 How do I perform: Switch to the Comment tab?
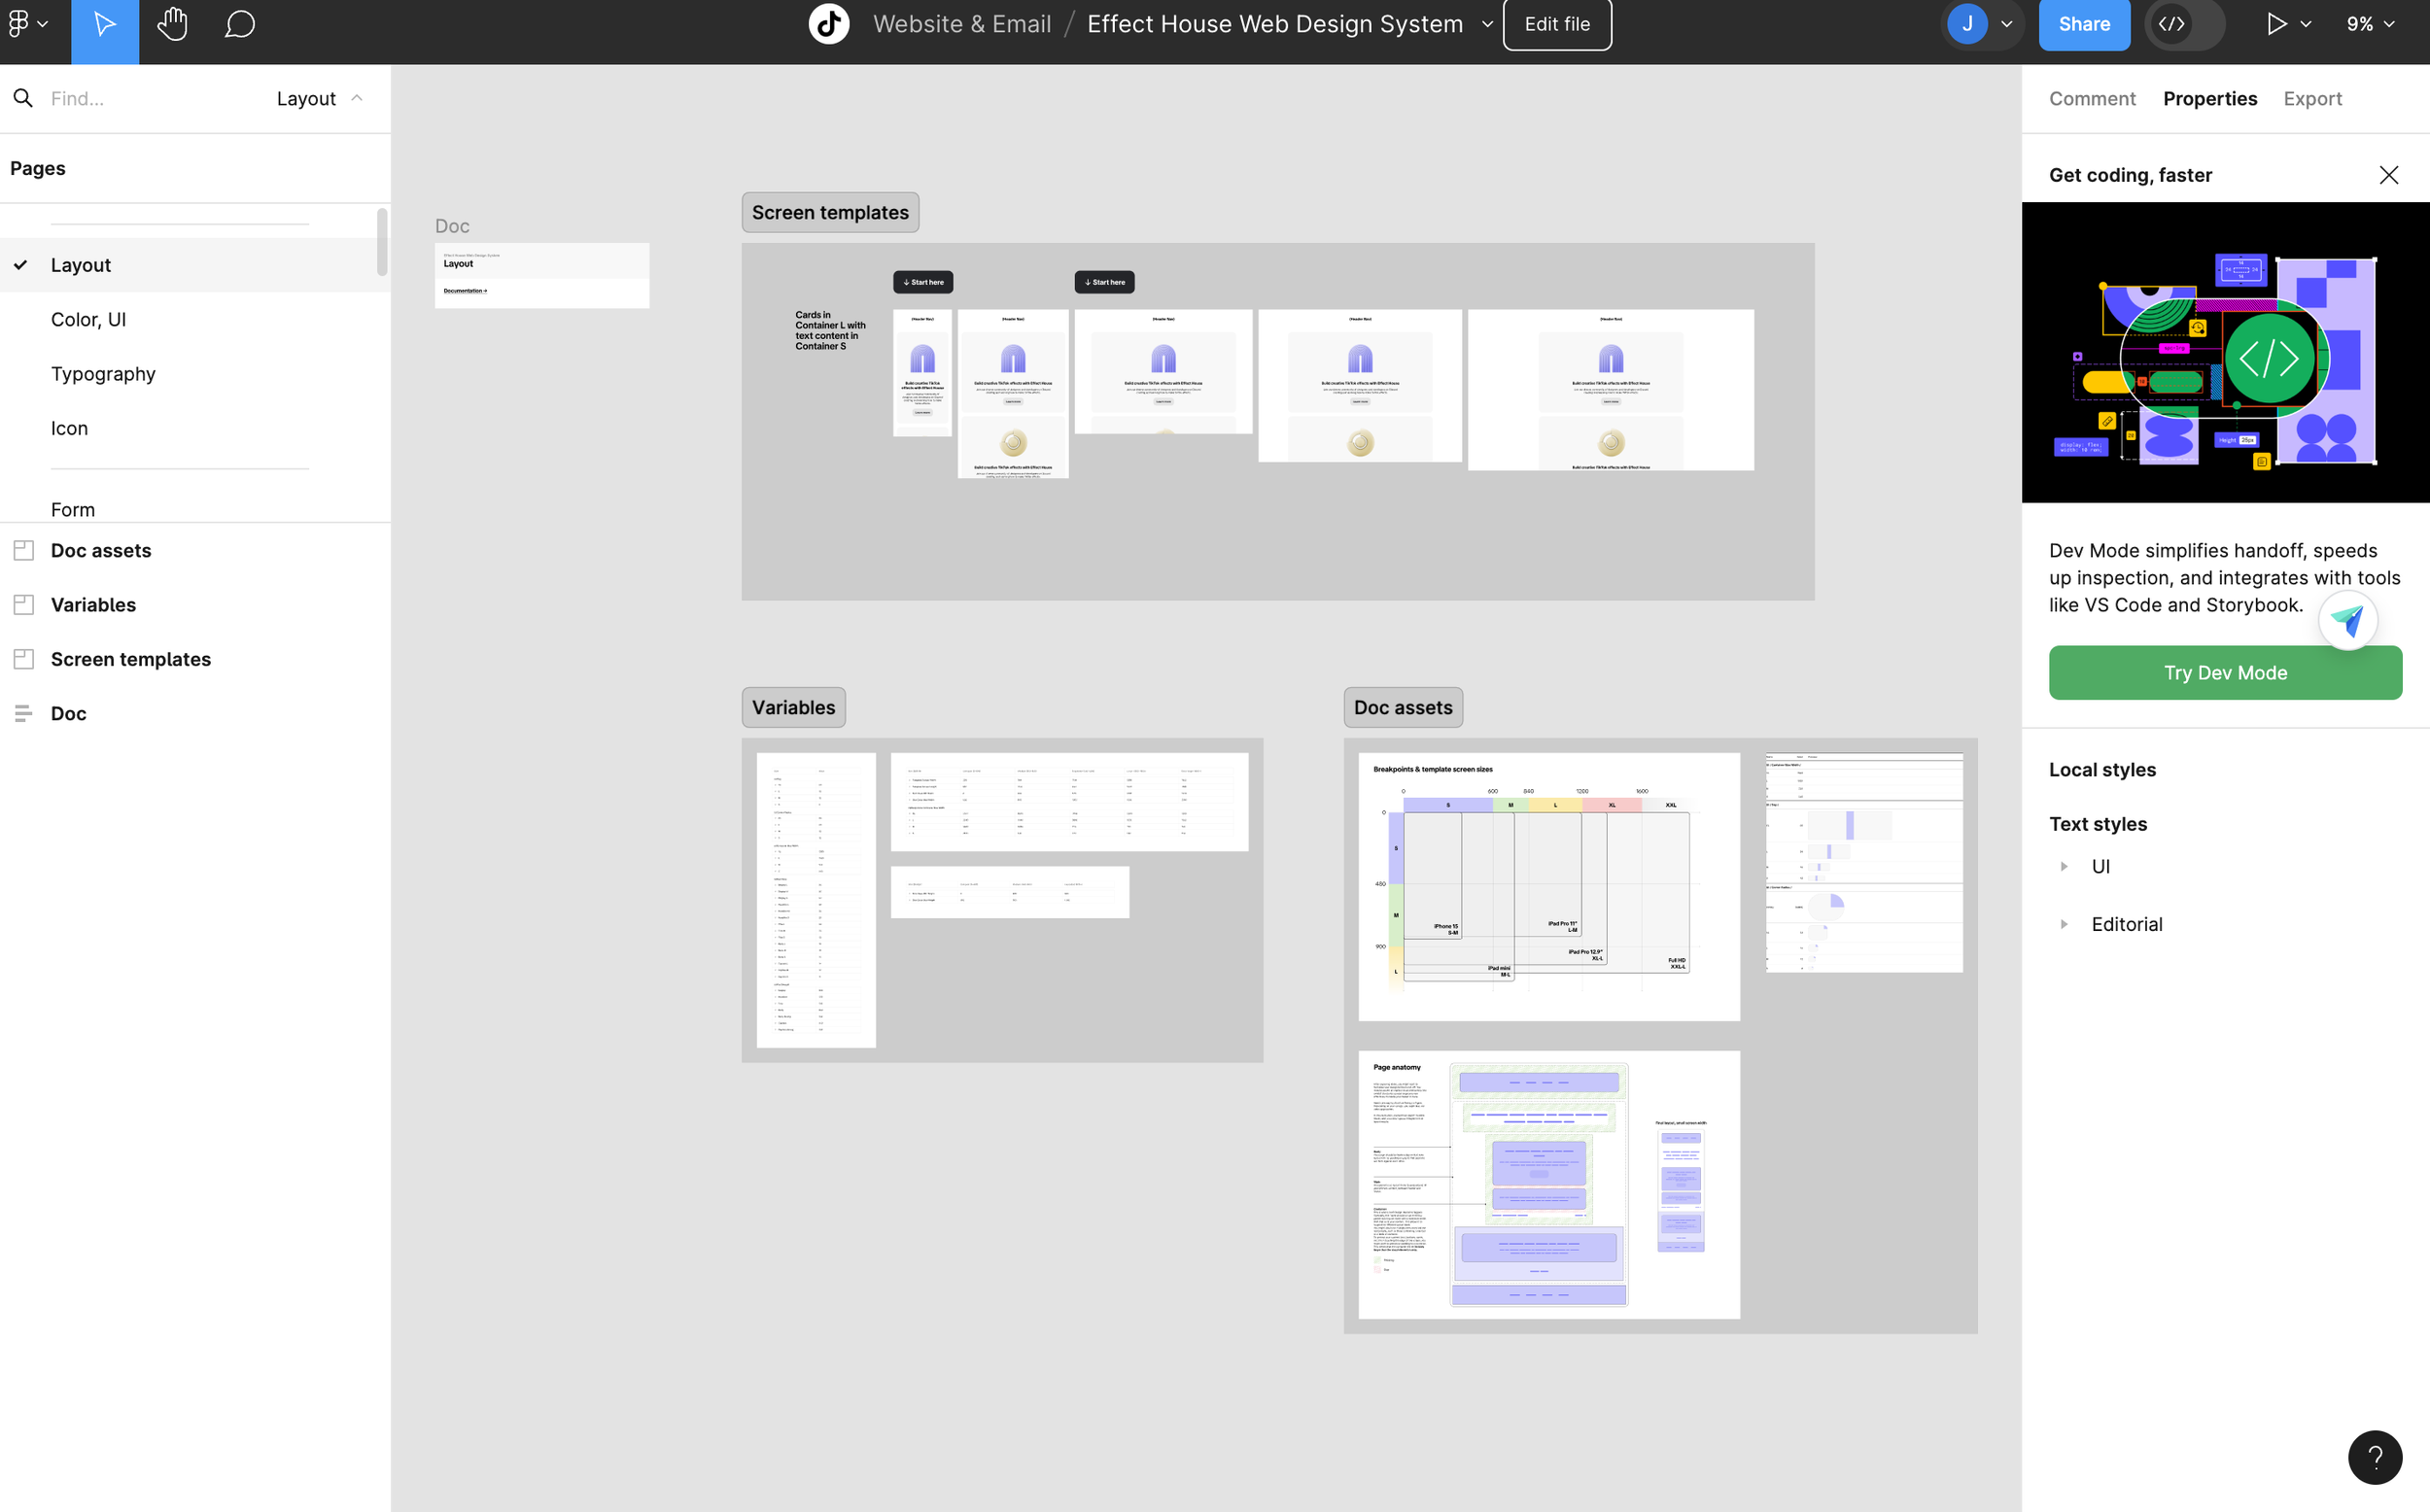(2091, 98)
